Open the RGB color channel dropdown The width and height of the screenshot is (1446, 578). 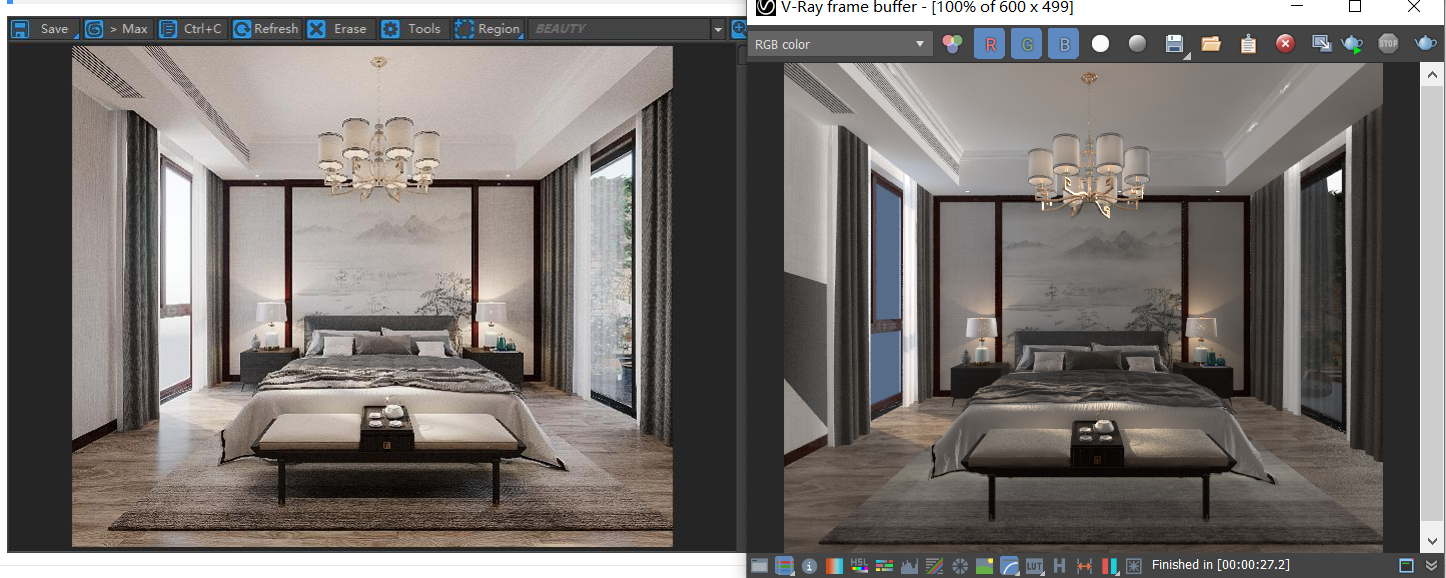840,44
